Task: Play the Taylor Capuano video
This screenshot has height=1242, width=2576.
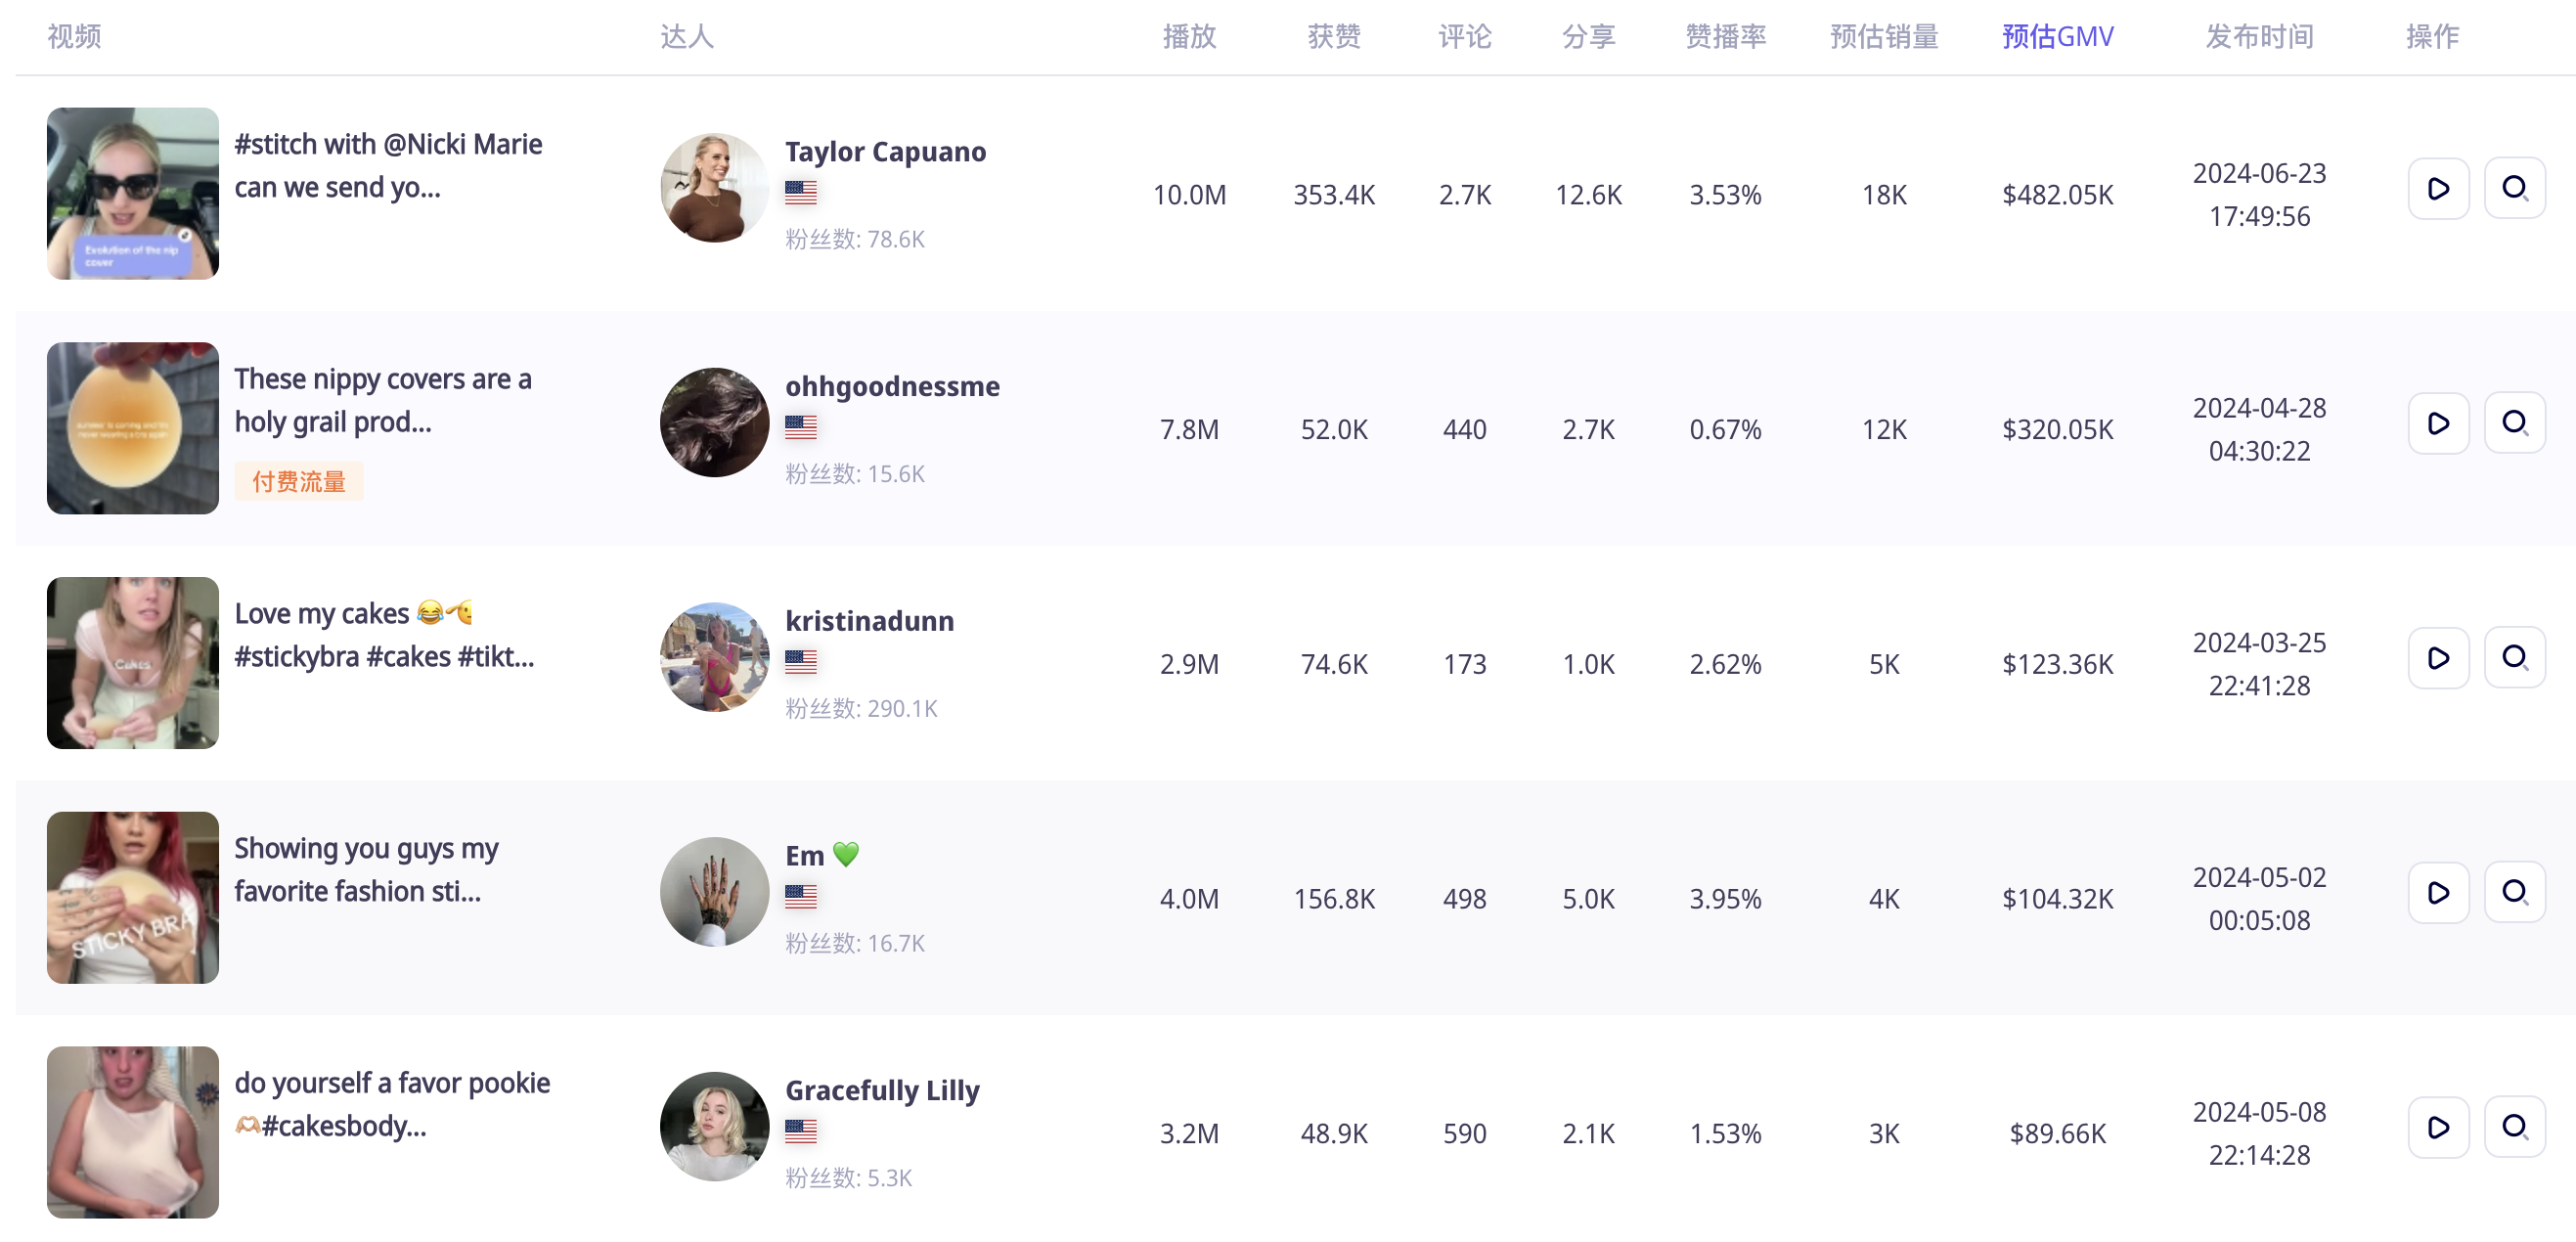Action: pos(2437,189)
